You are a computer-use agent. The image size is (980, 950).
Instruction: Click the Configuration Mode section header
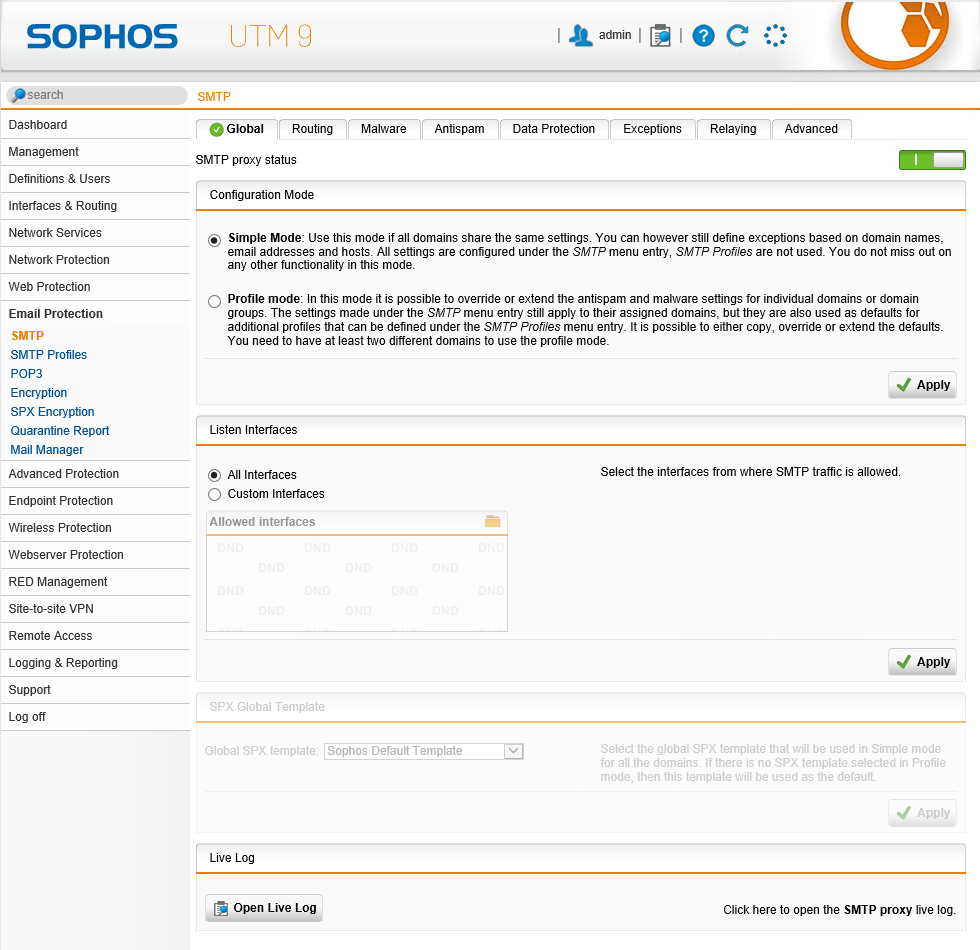[581, 195]
